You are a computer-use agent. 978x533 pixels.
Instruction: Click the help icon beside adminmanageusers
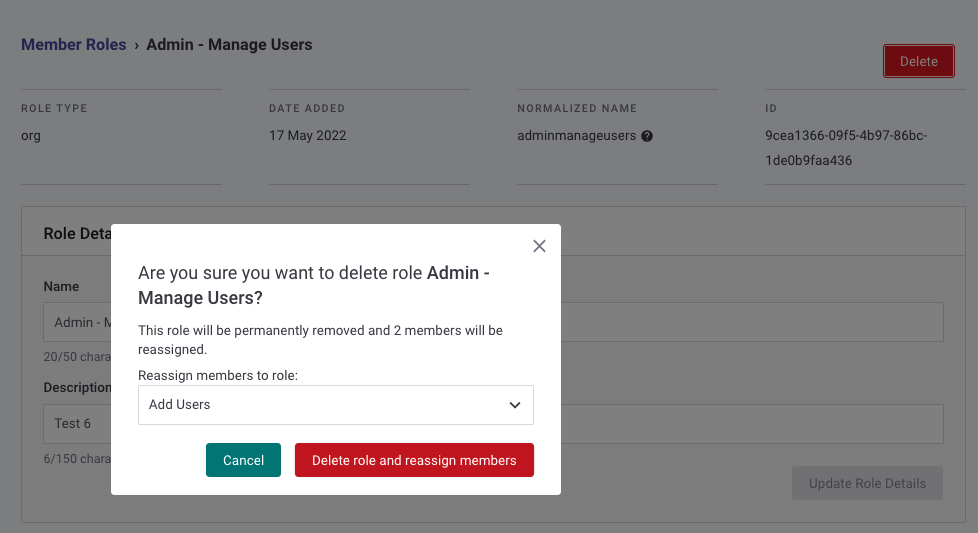tap(647, 136)
